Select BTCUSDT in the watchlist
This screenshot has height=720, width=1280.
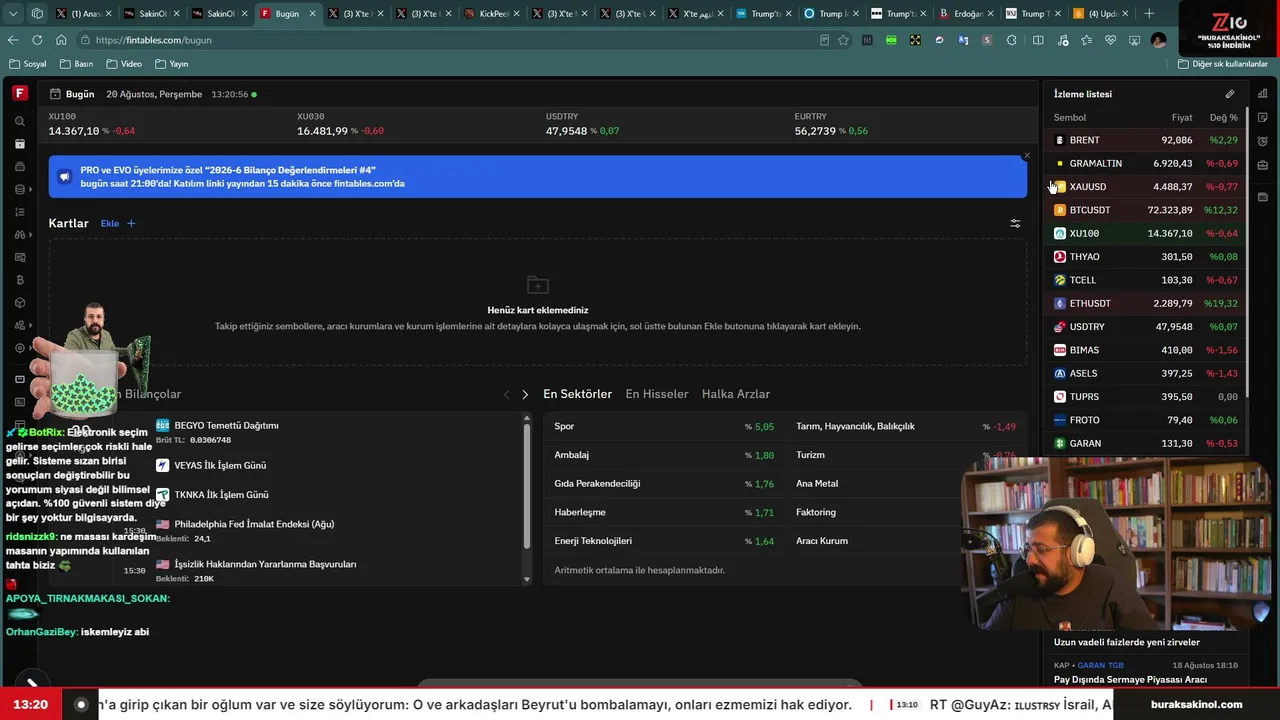(1146, 211)
